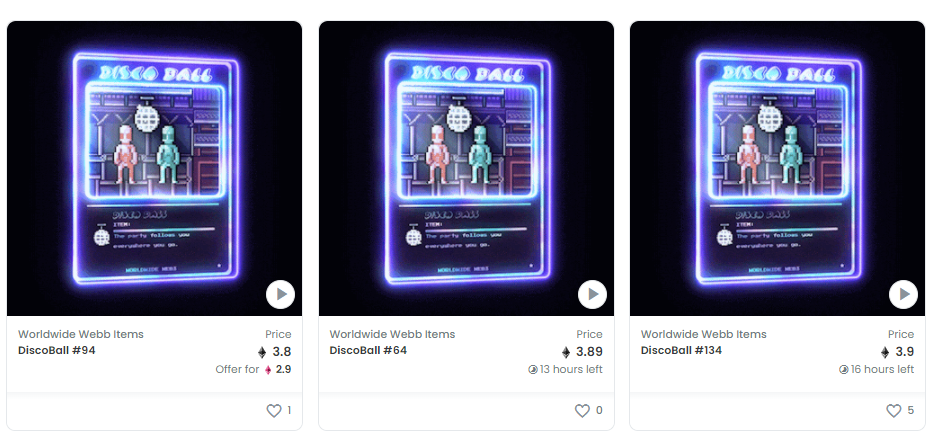
Task: Open Worldwide Webb Items collection above DiscoBall #94
Action: (x=81, y=334)
